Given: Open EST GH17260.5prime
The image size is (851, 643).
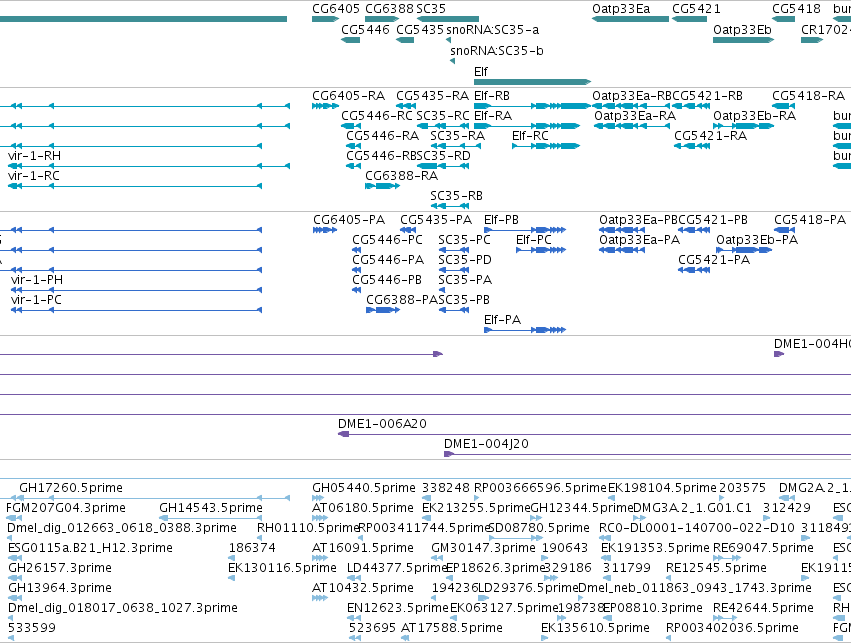Looking at the screenshot, I should (x=71, y=488).
